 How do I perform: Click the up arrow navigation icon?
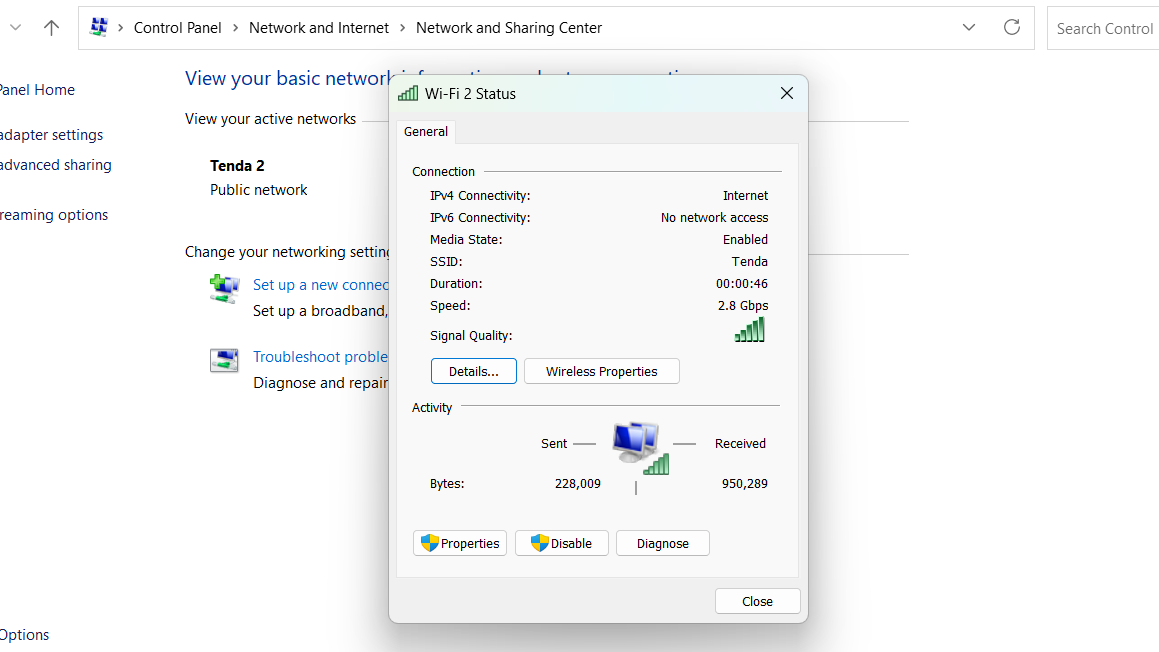(x=51, y=28)
